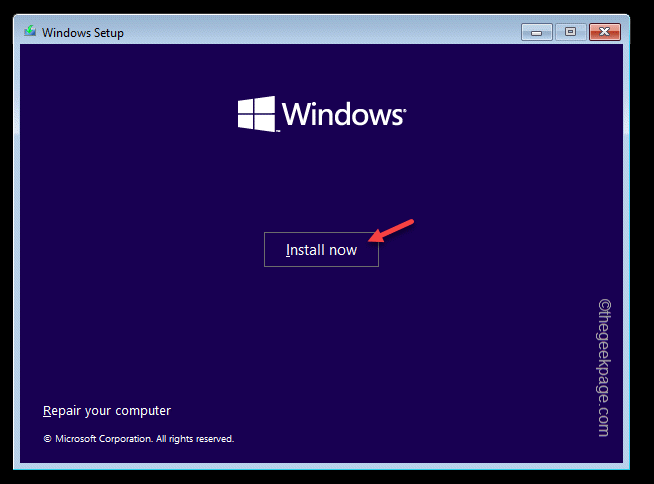The image size is (654, 484).
Task: Click the Windows Setup title bar icon
Action: tap(30, 31)
